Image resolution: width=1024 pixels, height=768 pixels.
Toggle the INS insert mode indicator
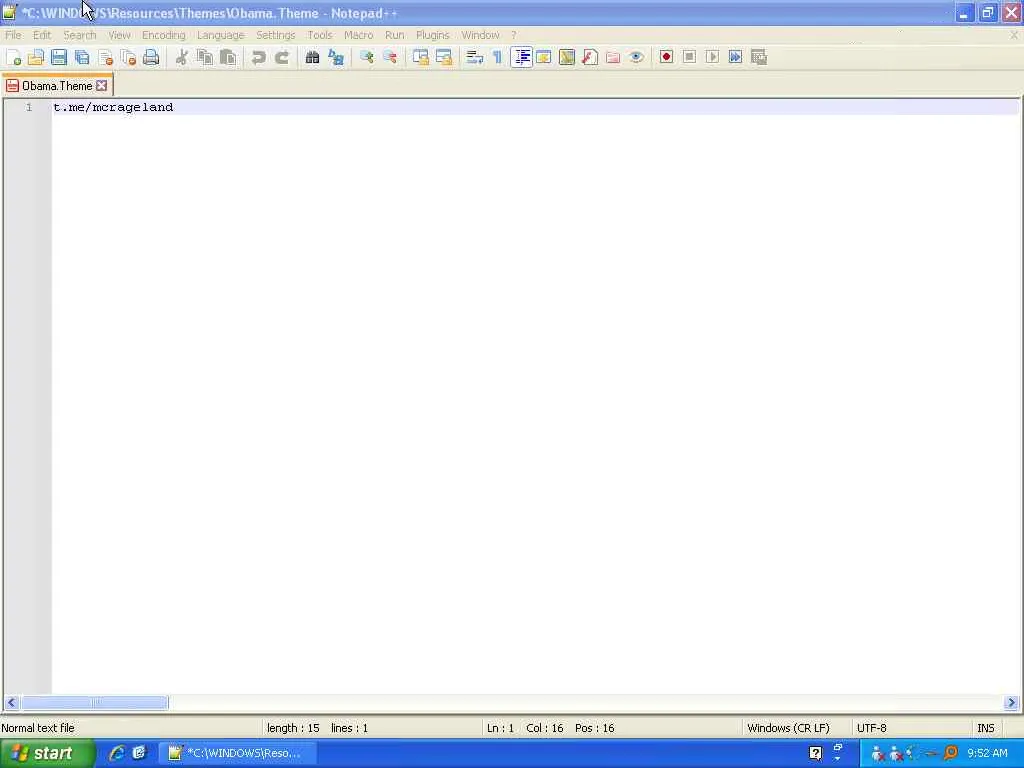pyautogui.click(x=986, y=728)
